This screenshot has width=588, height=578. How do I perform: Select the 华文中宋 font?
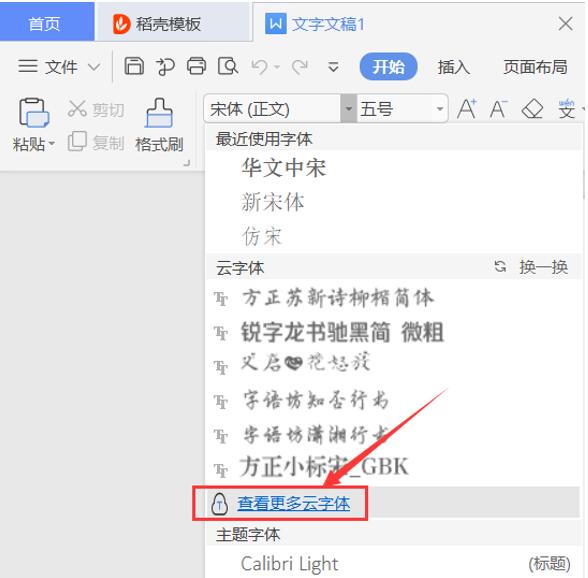coord(284,168)
